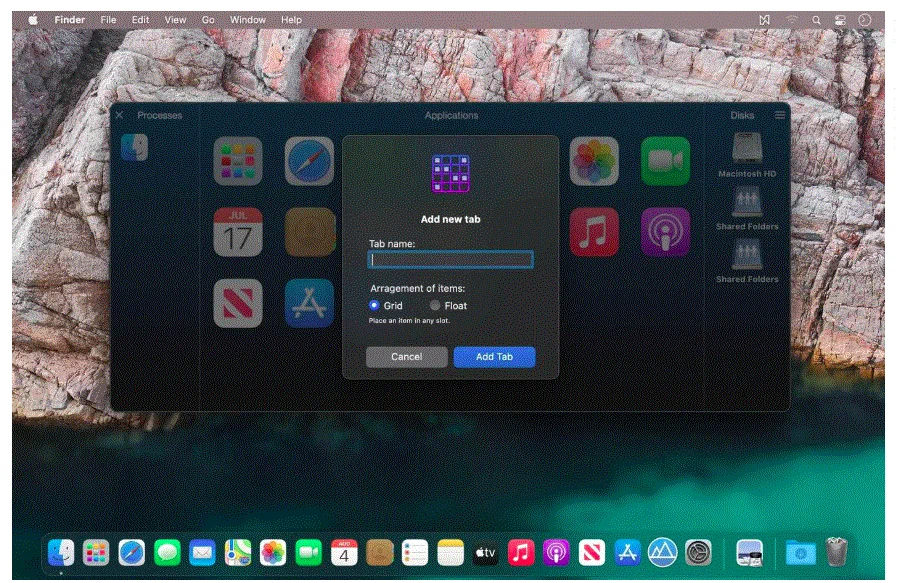The height and width of the screenshot is (583, 899).
Task: Launch Messages from the Dock
Action: [167, 553]
